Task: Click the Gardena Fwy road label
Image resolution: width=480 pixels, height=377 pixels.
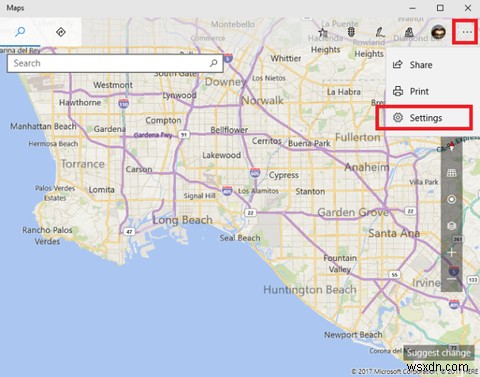Action: [x=153, y=135]
